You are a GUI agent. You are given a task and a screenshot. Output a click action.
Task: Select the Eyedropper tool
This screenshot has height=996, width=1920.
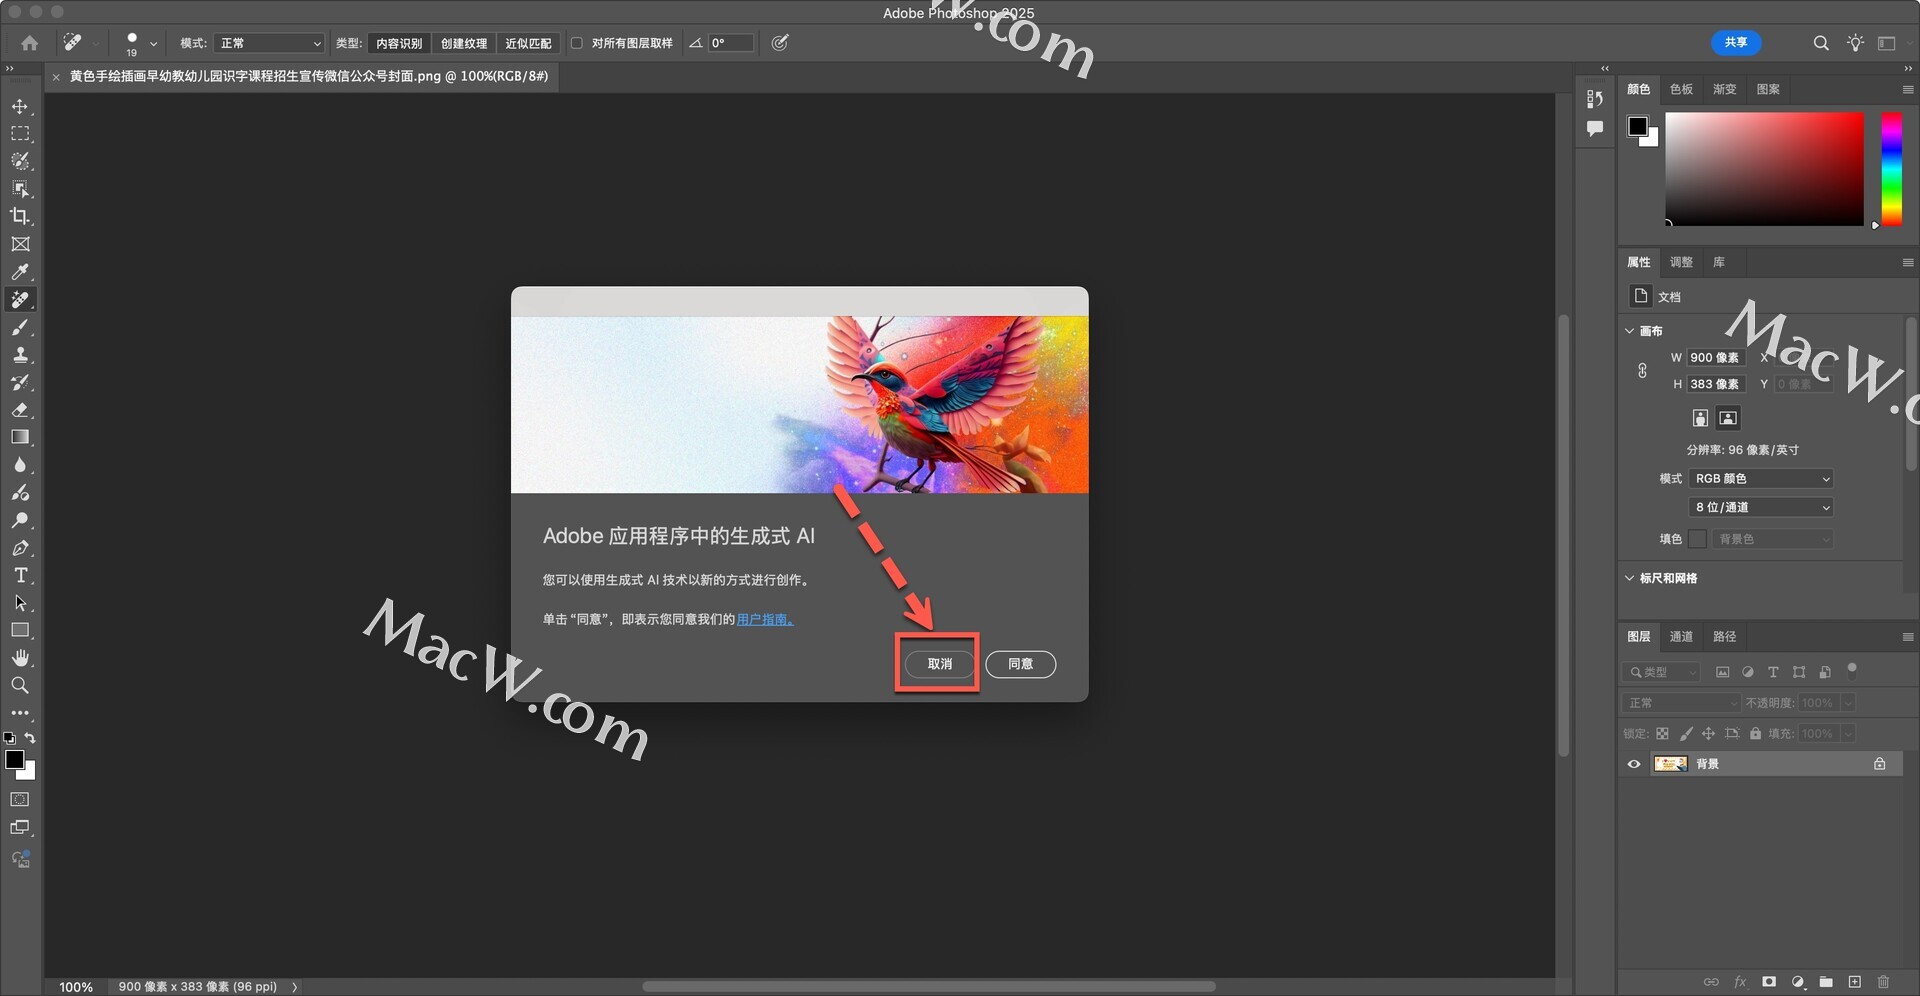click(20, 272)
